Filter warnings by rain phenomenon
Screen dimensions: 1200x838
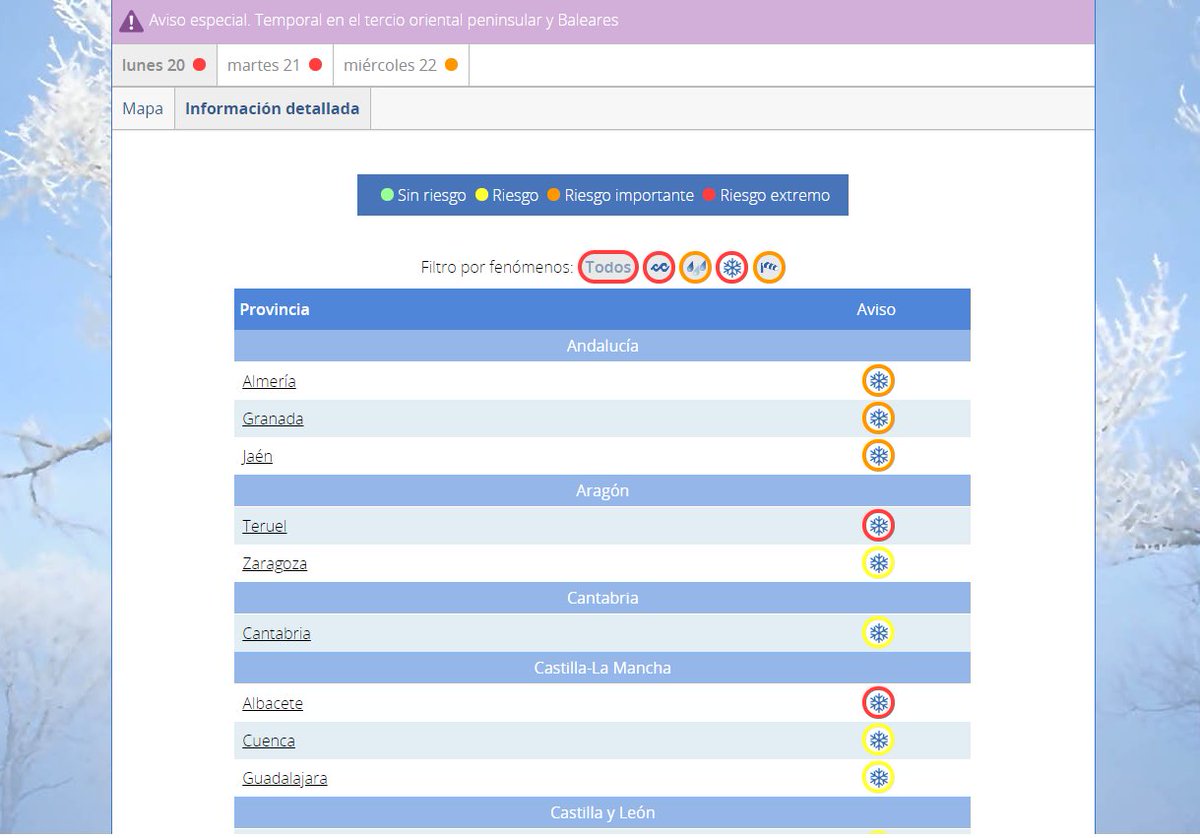point(695,267)
